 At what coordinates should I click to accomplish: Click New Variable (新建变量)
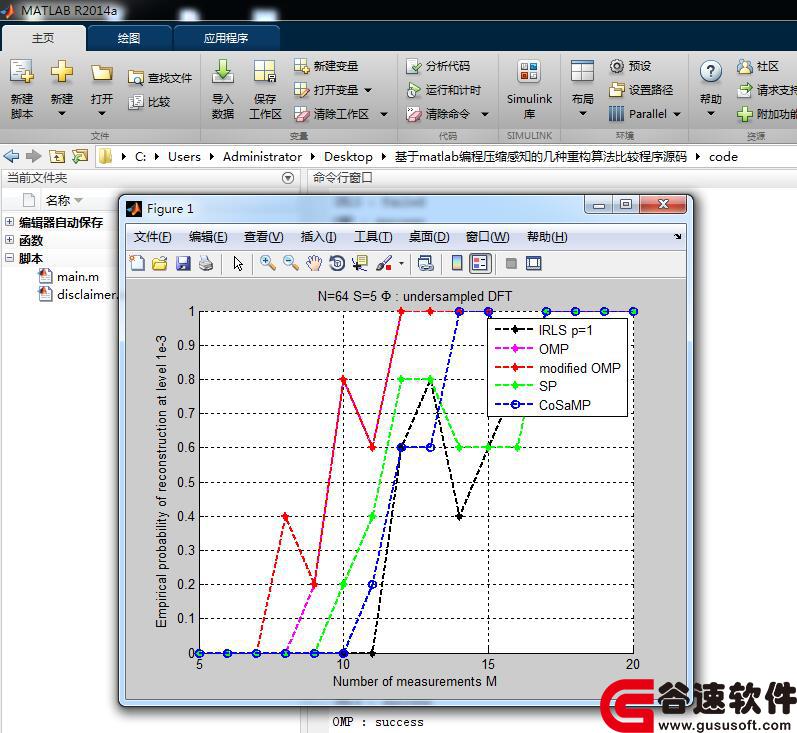326,66
